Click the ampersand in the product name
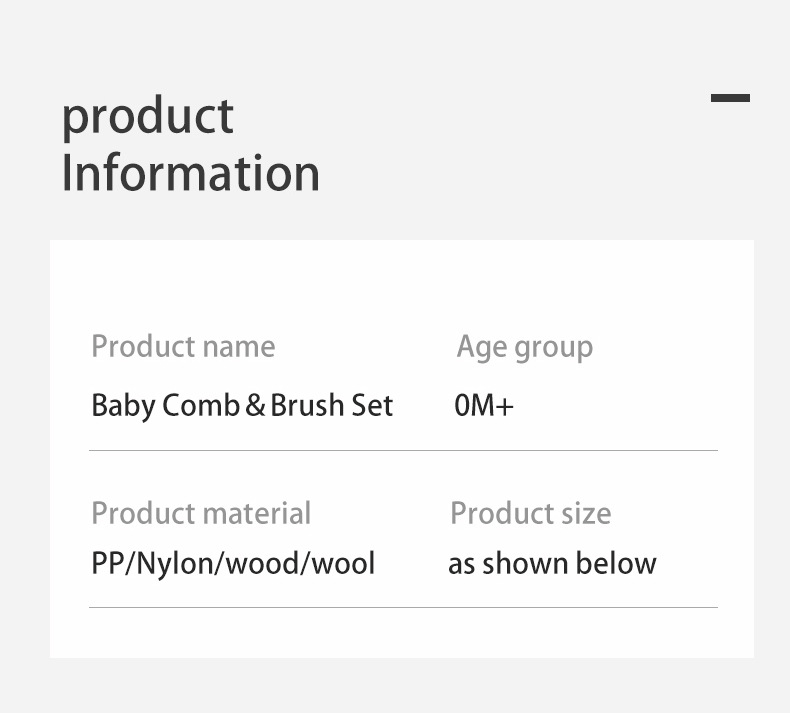This screenshot has width=790, height=713. pyautogui.click(x=255, y=405)
